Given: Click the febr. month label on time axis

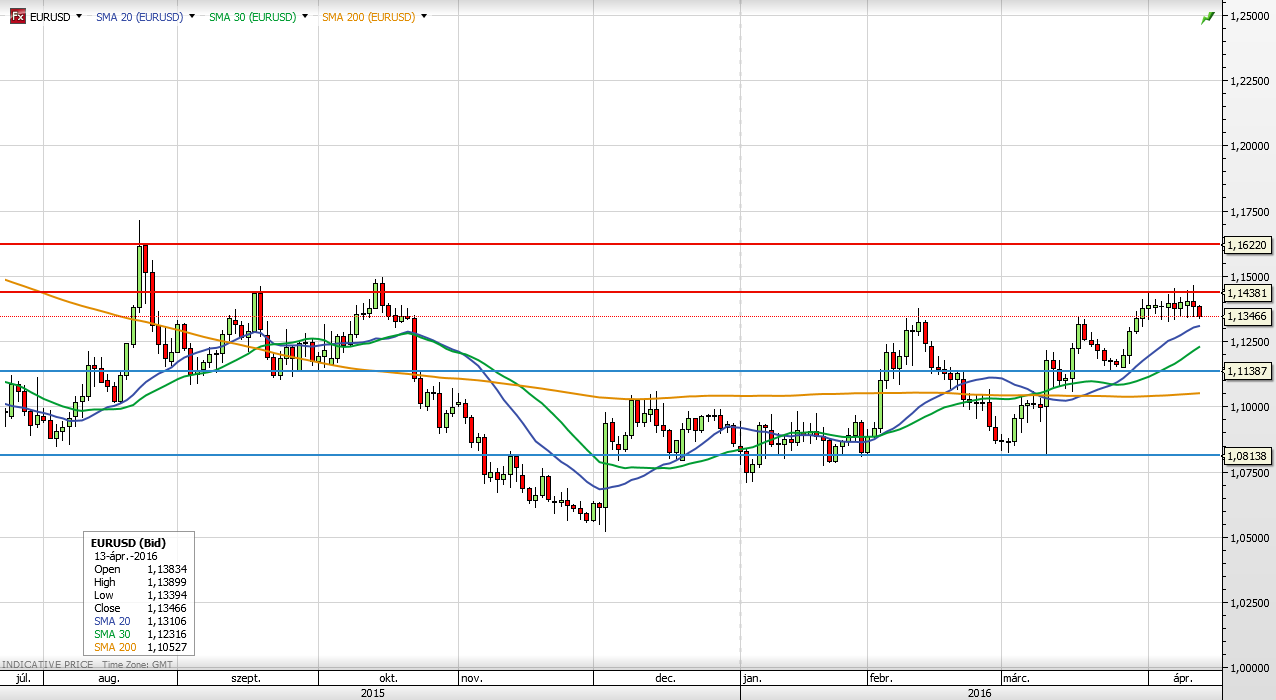Looking at the screenshot, I should click(881, 678).
